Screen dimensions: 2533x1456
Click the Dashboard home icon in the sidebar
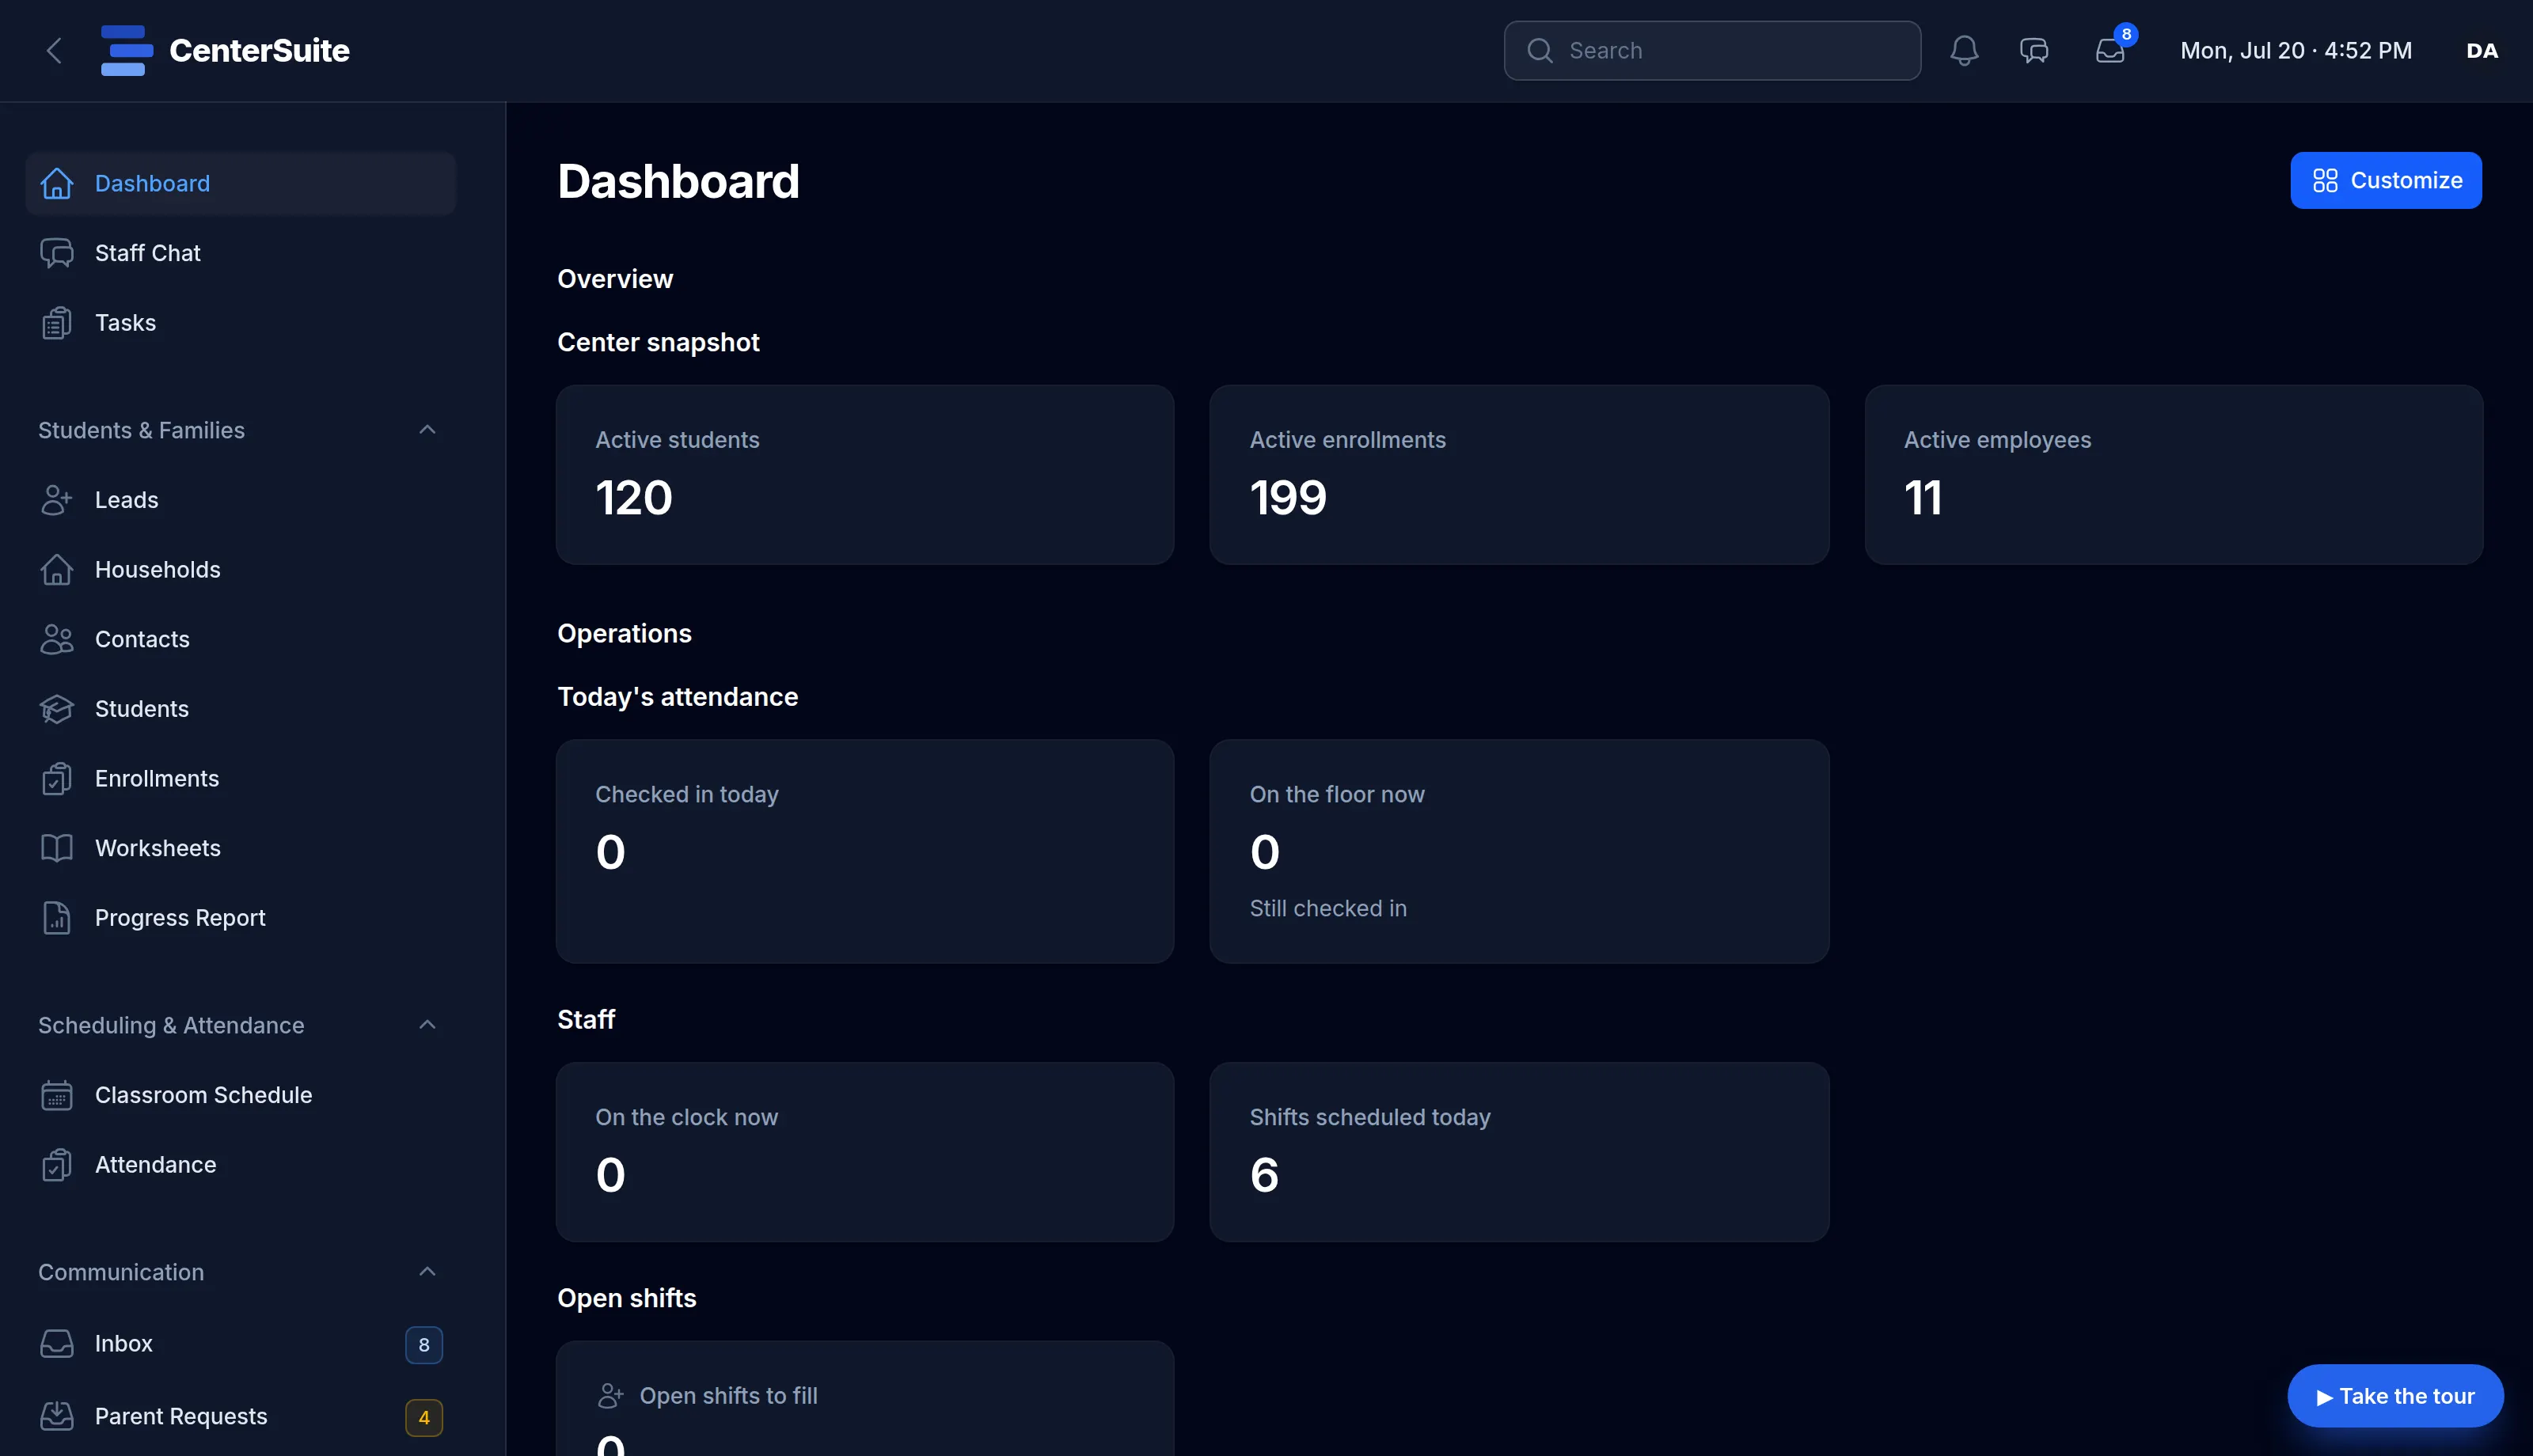click(57, 184)
